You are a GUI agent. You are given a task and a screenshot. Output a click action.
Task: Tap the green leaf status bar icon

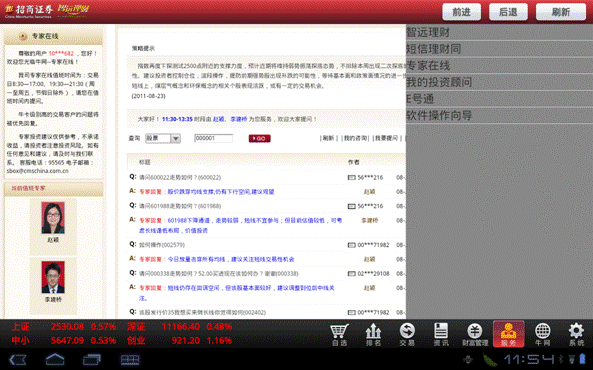(491, 359)
